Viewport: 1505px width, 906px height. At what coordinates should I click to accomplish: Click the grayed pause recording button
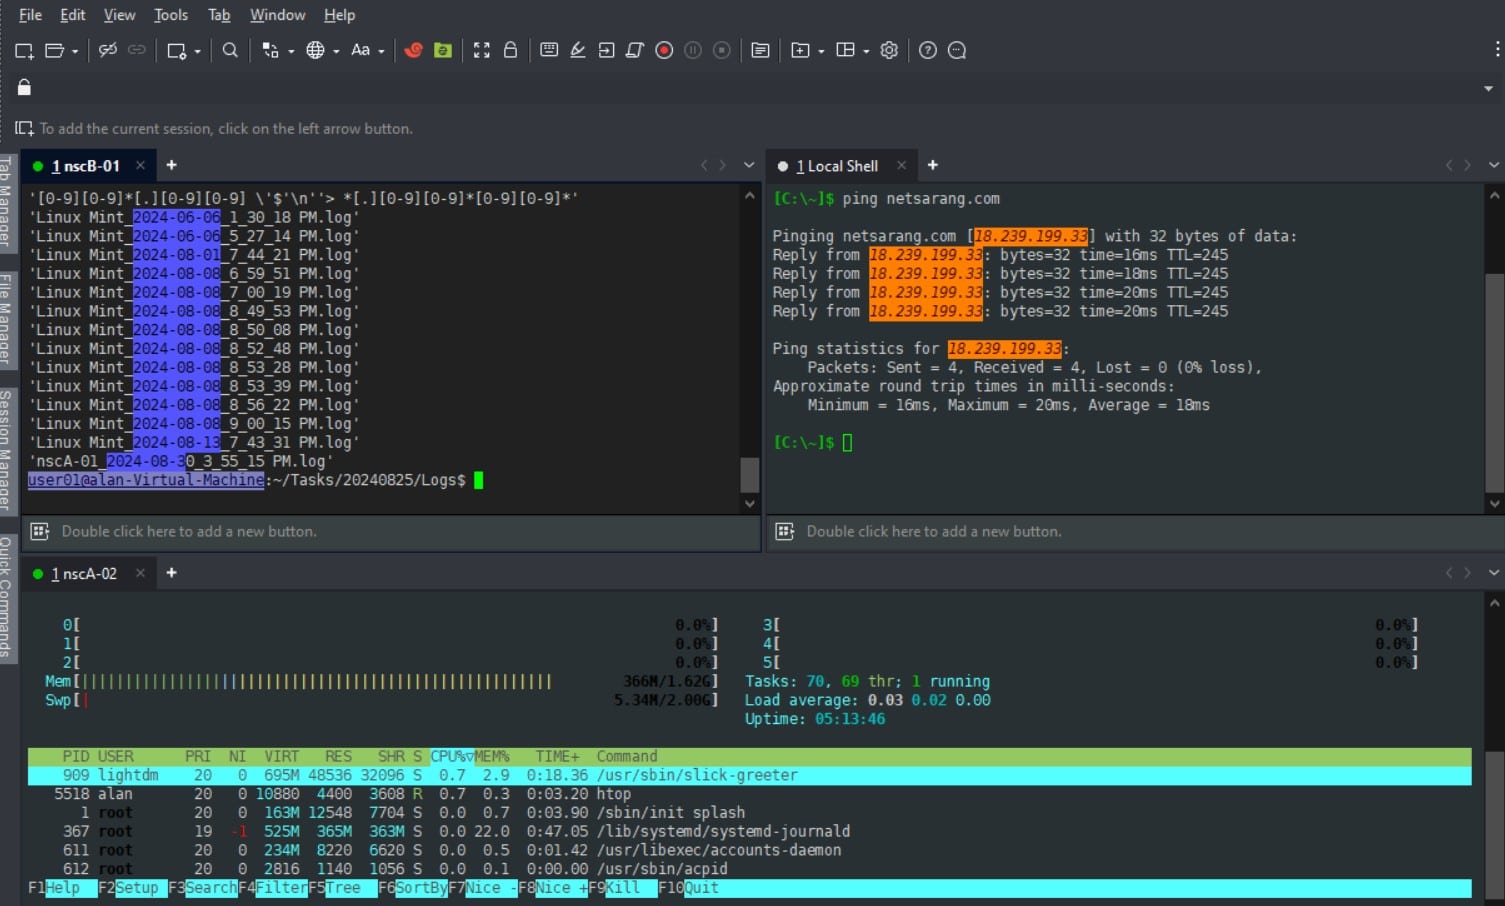pos(693,50)
